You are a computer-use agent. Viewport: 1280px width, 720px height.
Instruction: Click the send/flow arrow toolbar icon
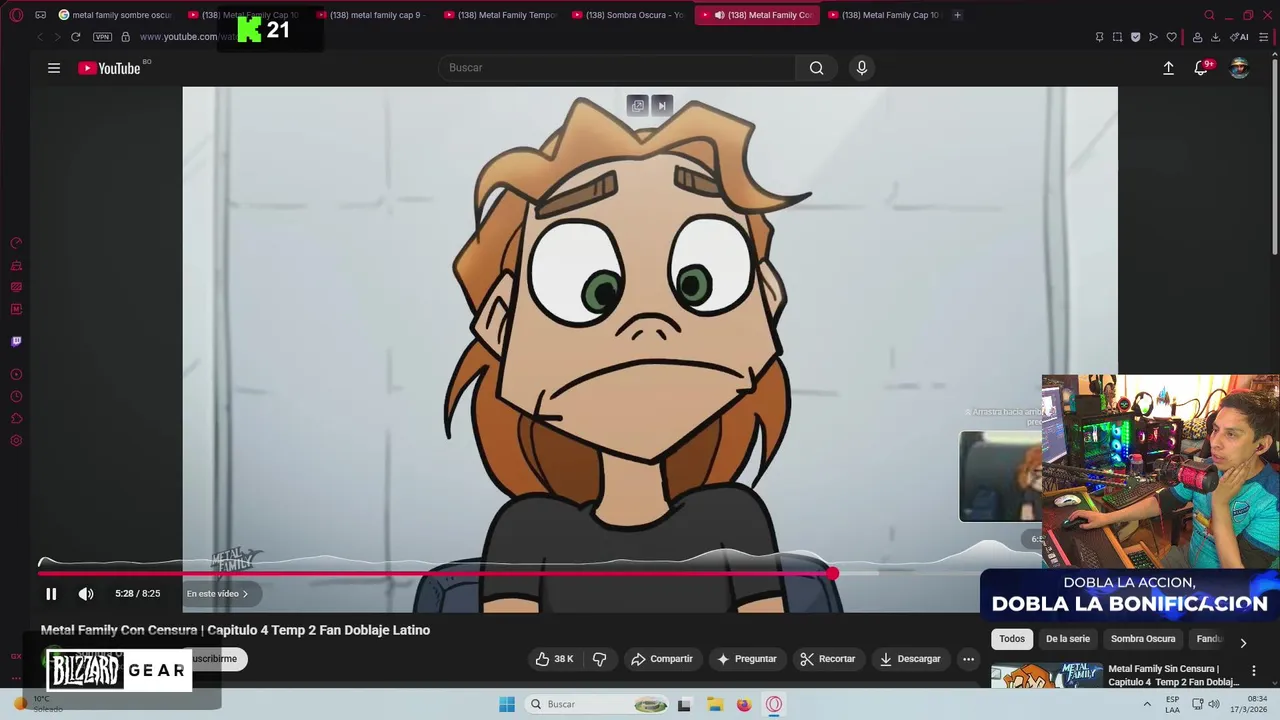click(x=1153, y=37)
